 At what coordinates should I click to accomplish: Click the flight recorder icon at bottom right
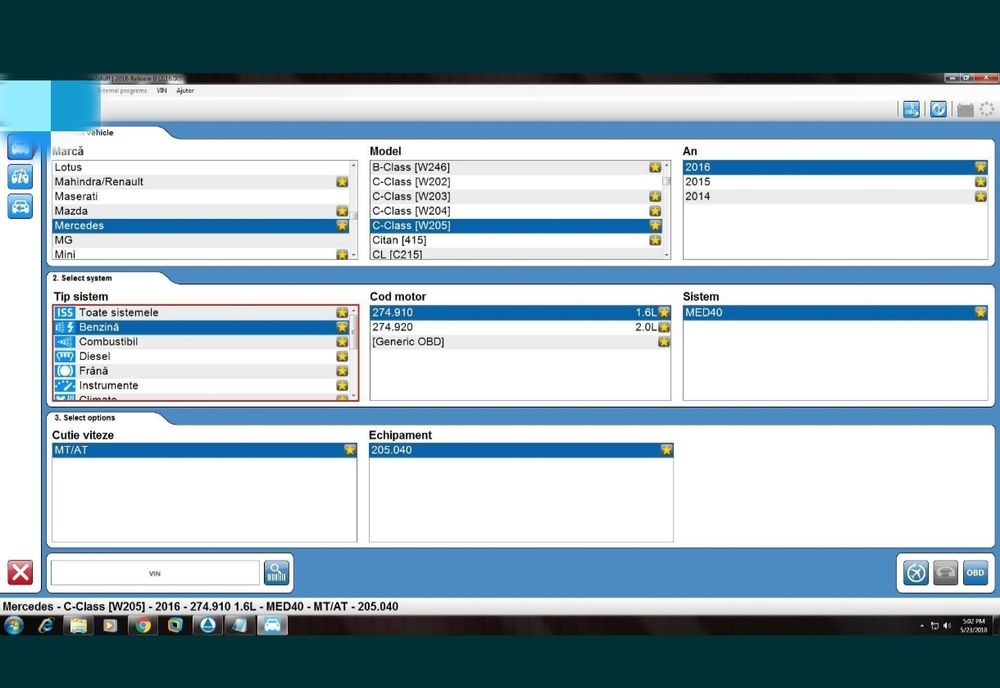tap(916, 573)
